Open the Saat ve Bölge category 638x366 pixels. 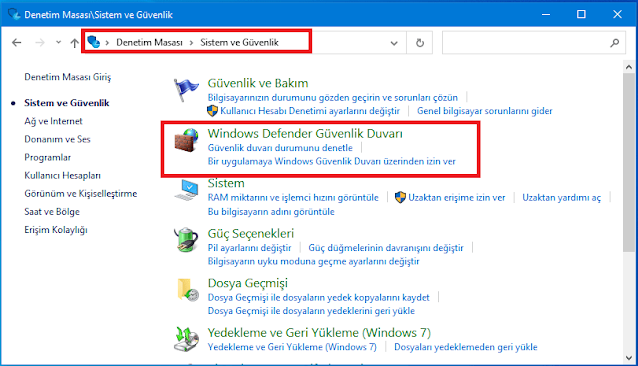pos(52,212)
